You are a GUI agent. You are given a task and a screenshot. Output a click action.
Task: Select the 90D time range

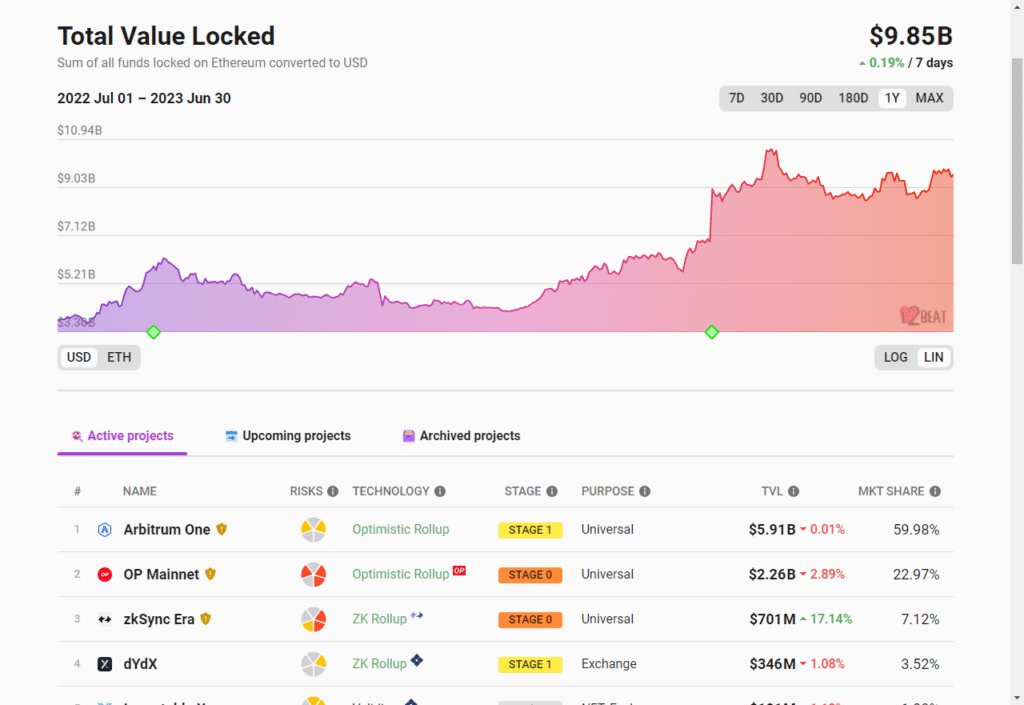810,99
